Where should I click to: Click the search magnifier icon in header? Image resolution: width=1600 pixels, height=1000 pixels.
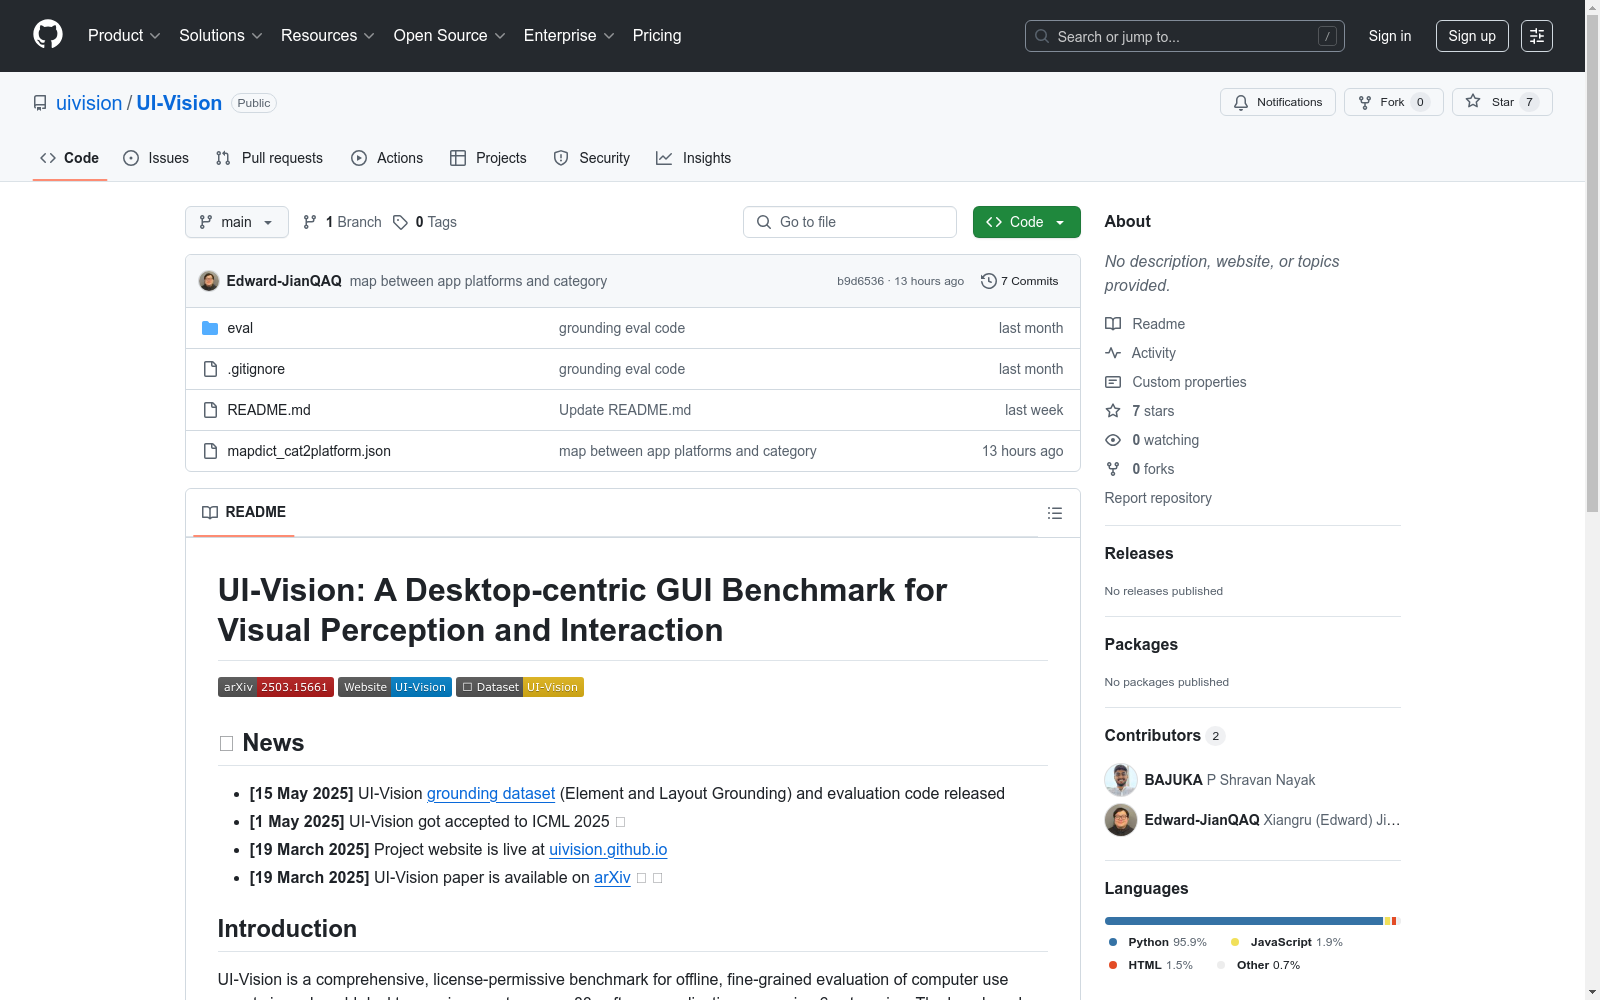[1042, 36]
